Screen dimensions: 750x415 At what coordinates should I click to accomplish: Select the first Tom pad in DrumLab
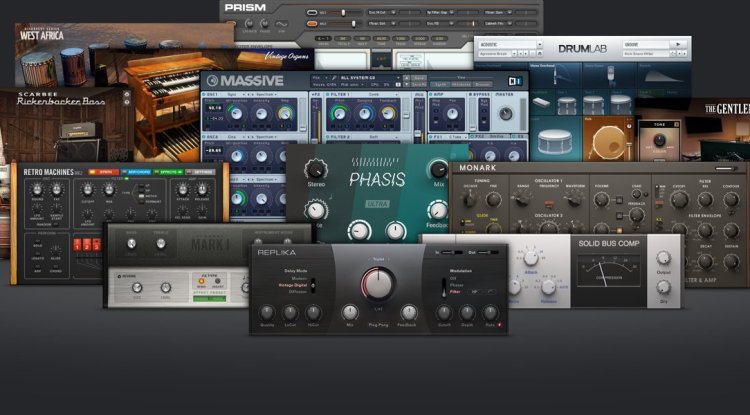(x=568, y=102)
